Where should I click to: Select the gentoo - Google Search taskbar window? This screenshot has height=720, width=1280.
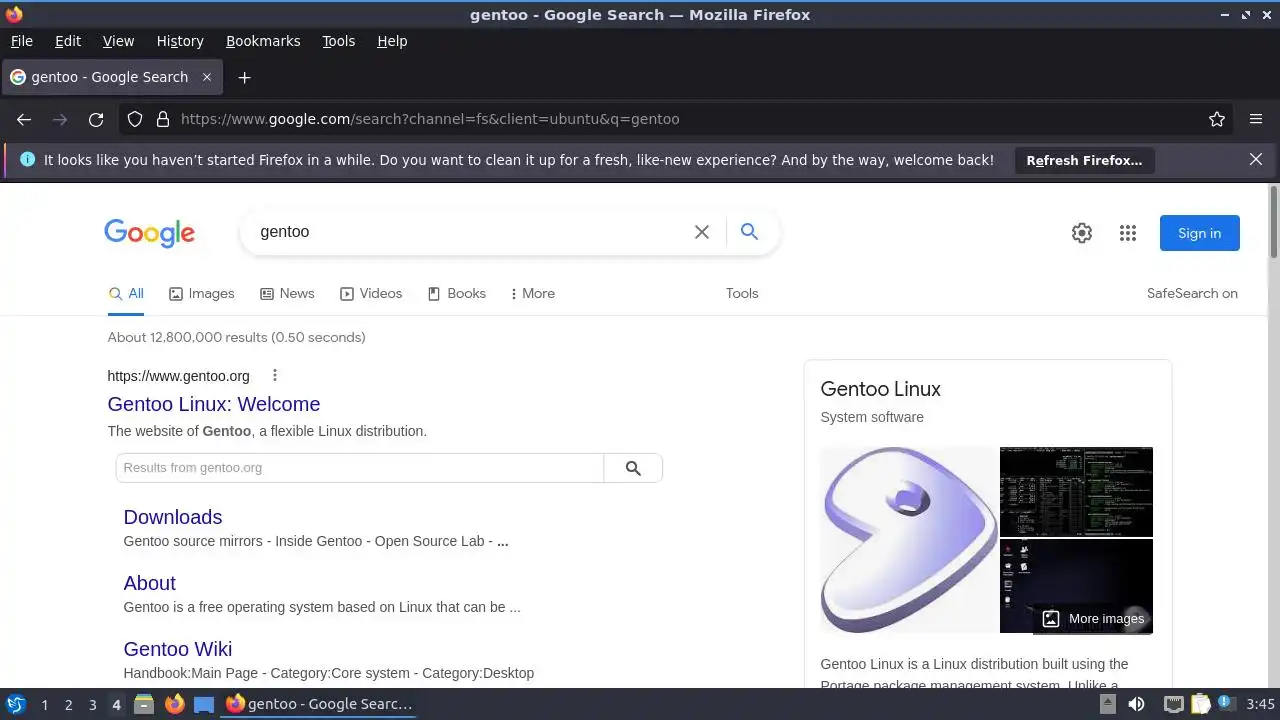point(320,705)
